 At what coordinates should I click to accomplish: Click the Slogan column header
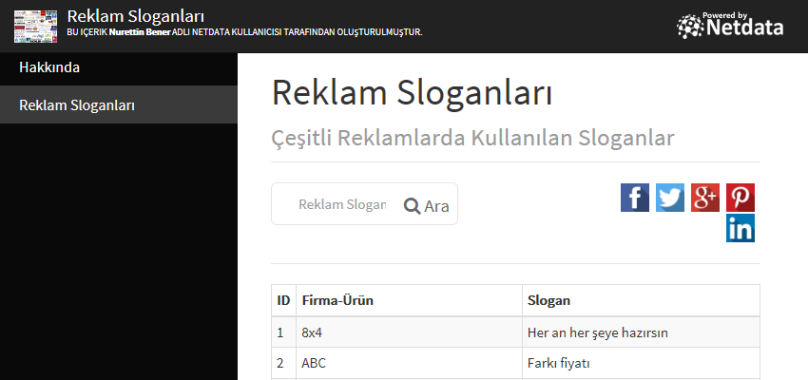pos(641,300)
